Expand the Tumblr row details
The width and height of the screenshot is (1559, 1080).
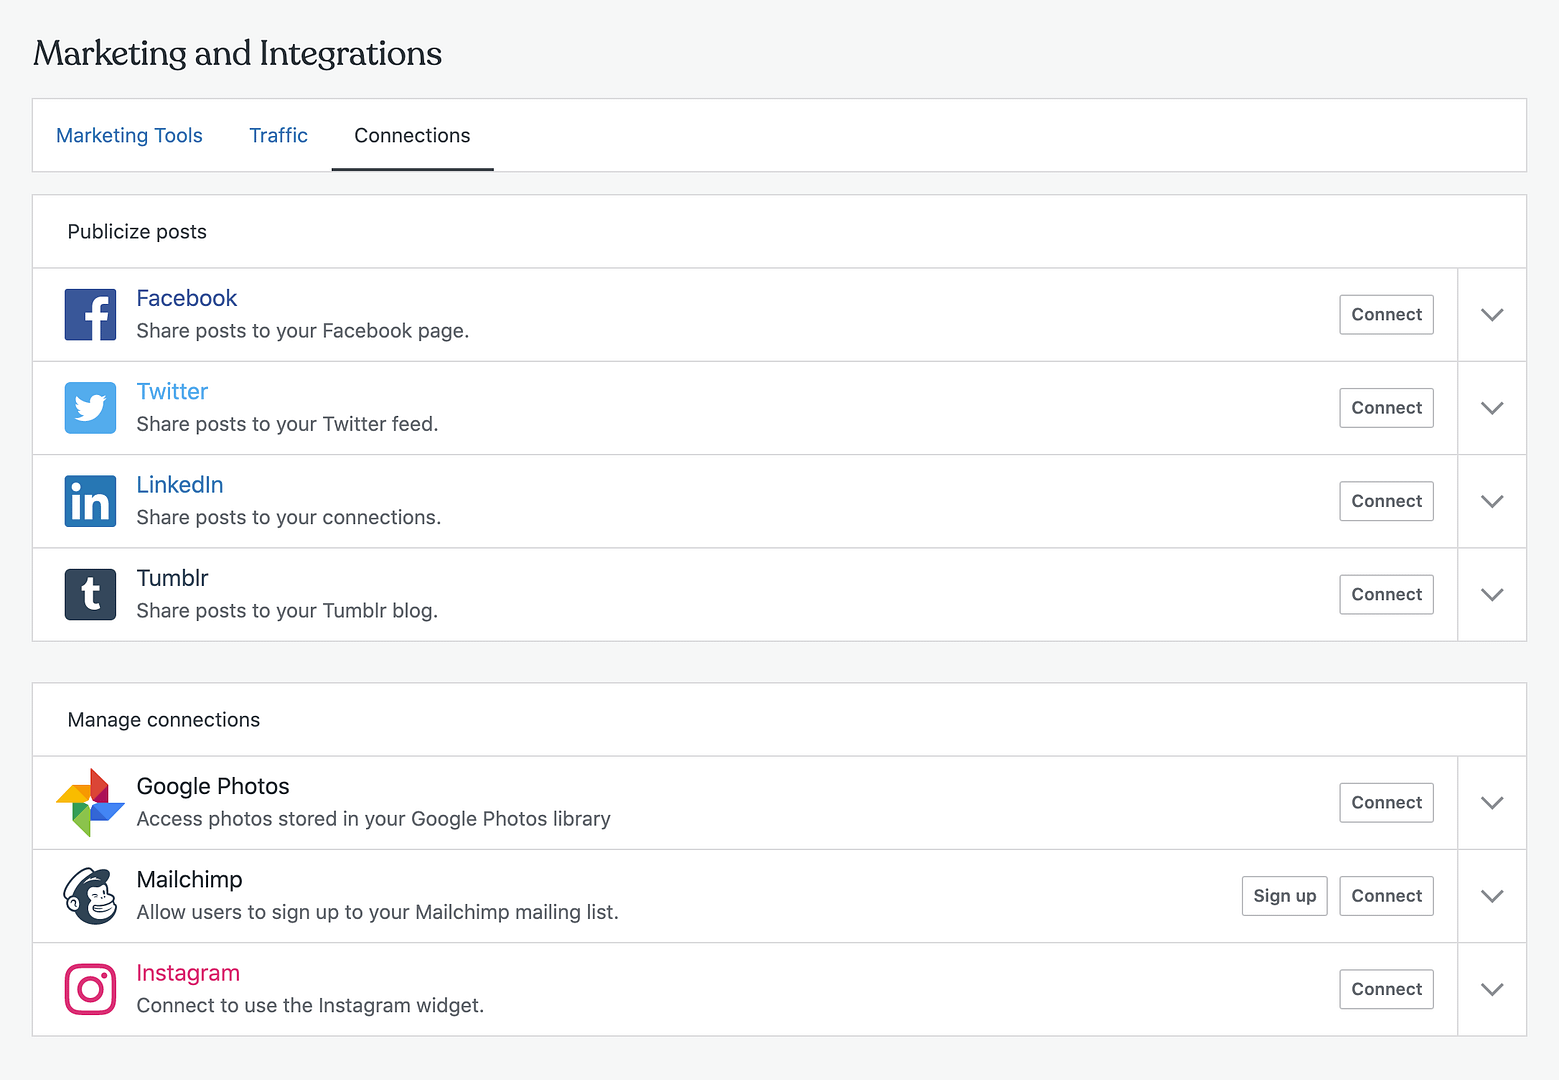(1491, 594)
